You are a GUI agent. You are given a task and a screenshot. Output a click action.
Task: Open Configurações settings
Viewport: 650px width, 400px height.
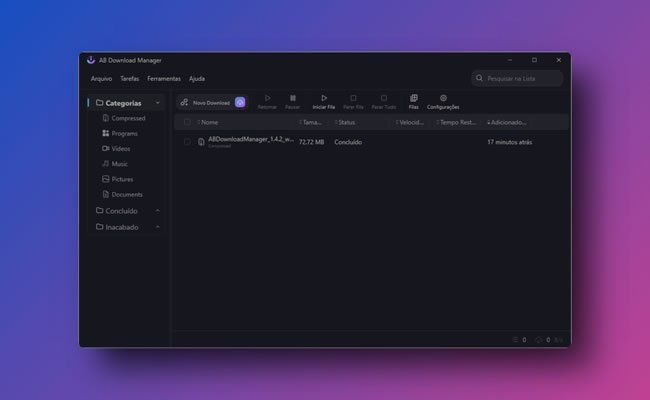point(443,102)
